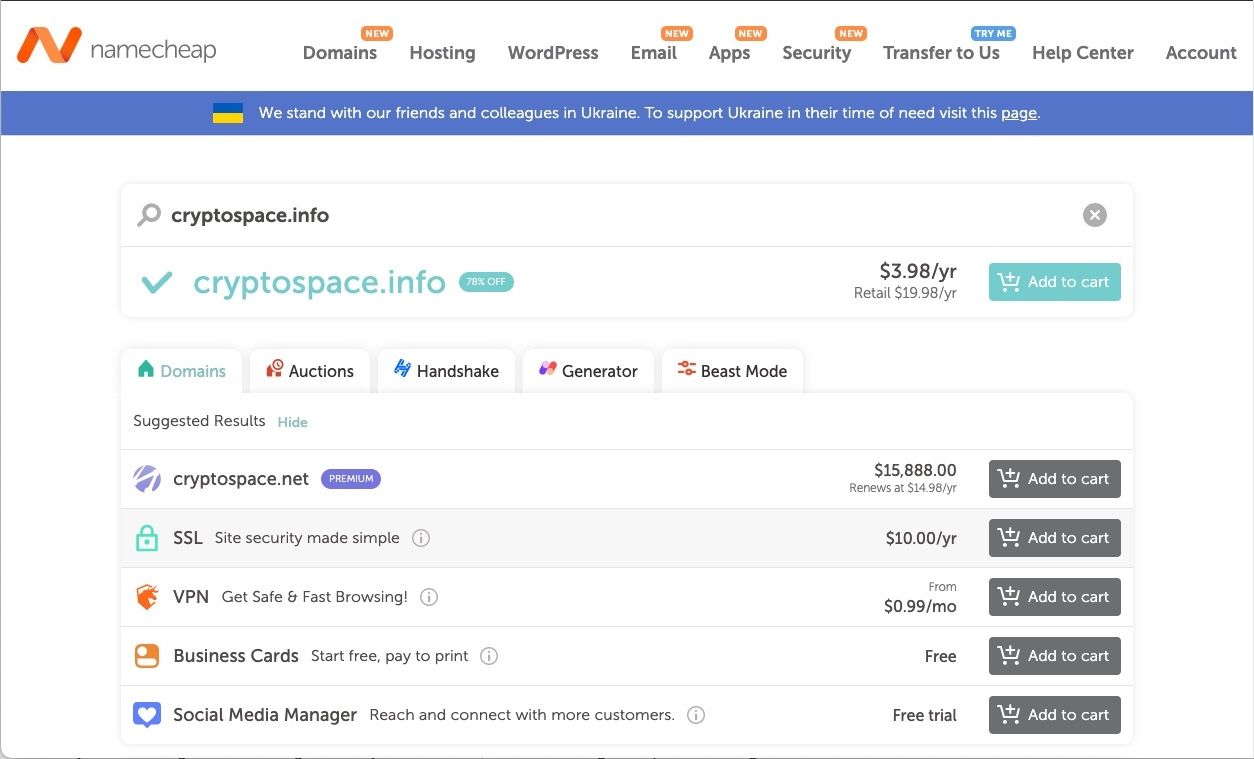1254x759 pixels.
Task: Add cryptospace.info to cart
Action: tap(1054, 281)
